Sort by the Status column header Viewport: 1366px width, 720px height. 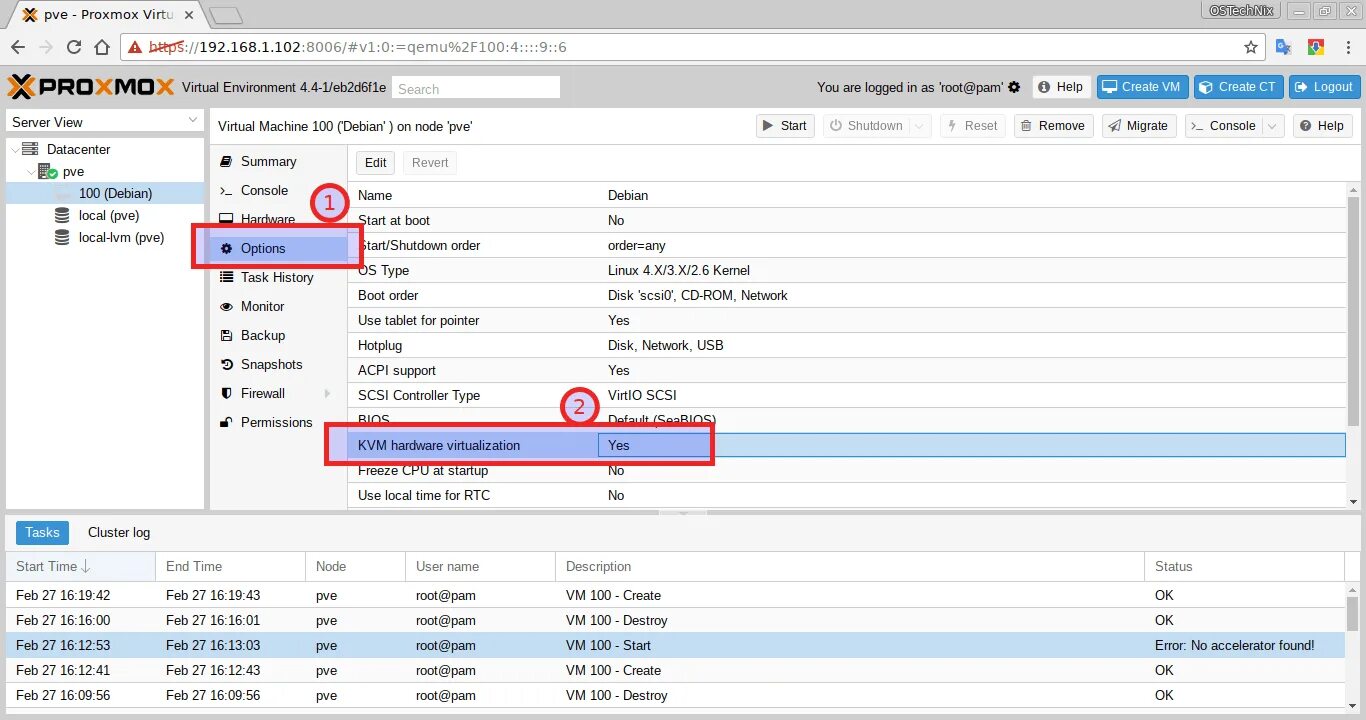(x=1244, y=566)
